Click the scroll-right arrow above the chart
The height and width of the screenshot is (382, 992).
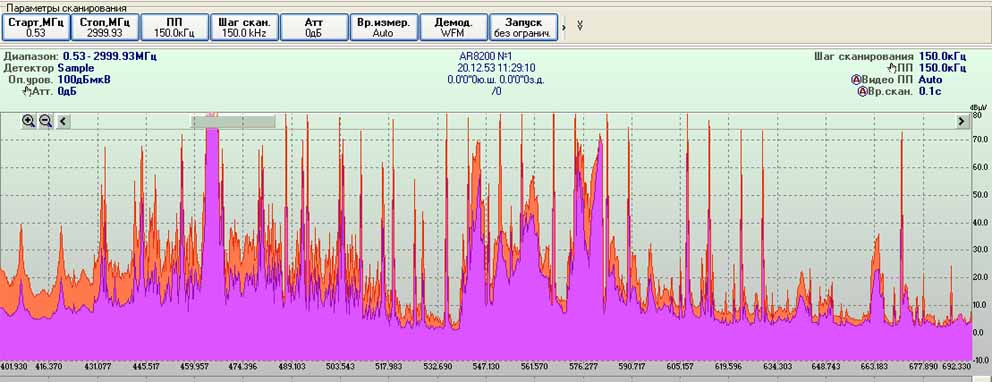[962, 121]
